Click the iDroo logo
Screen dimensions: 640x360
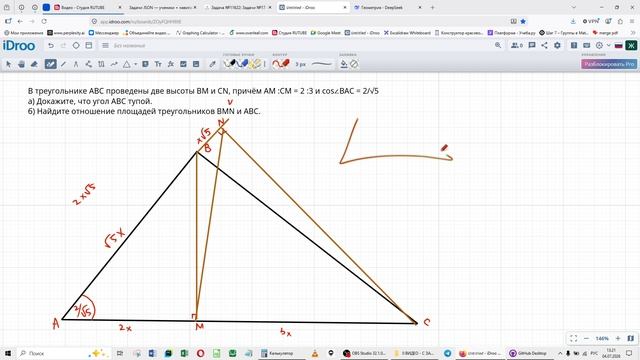point(19,46)
